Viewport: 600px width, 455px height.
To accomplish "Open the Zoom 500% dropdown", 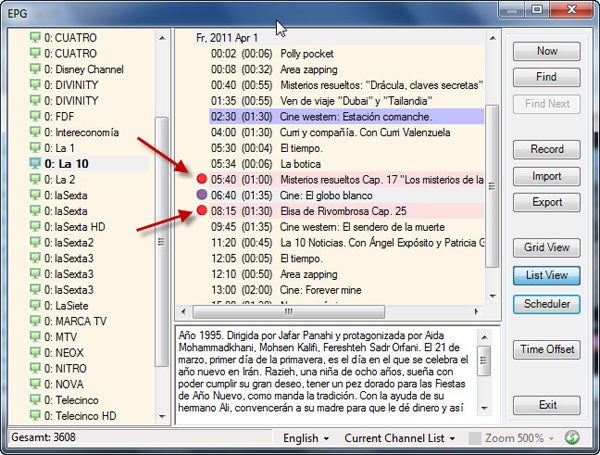I will coord(519,438).
